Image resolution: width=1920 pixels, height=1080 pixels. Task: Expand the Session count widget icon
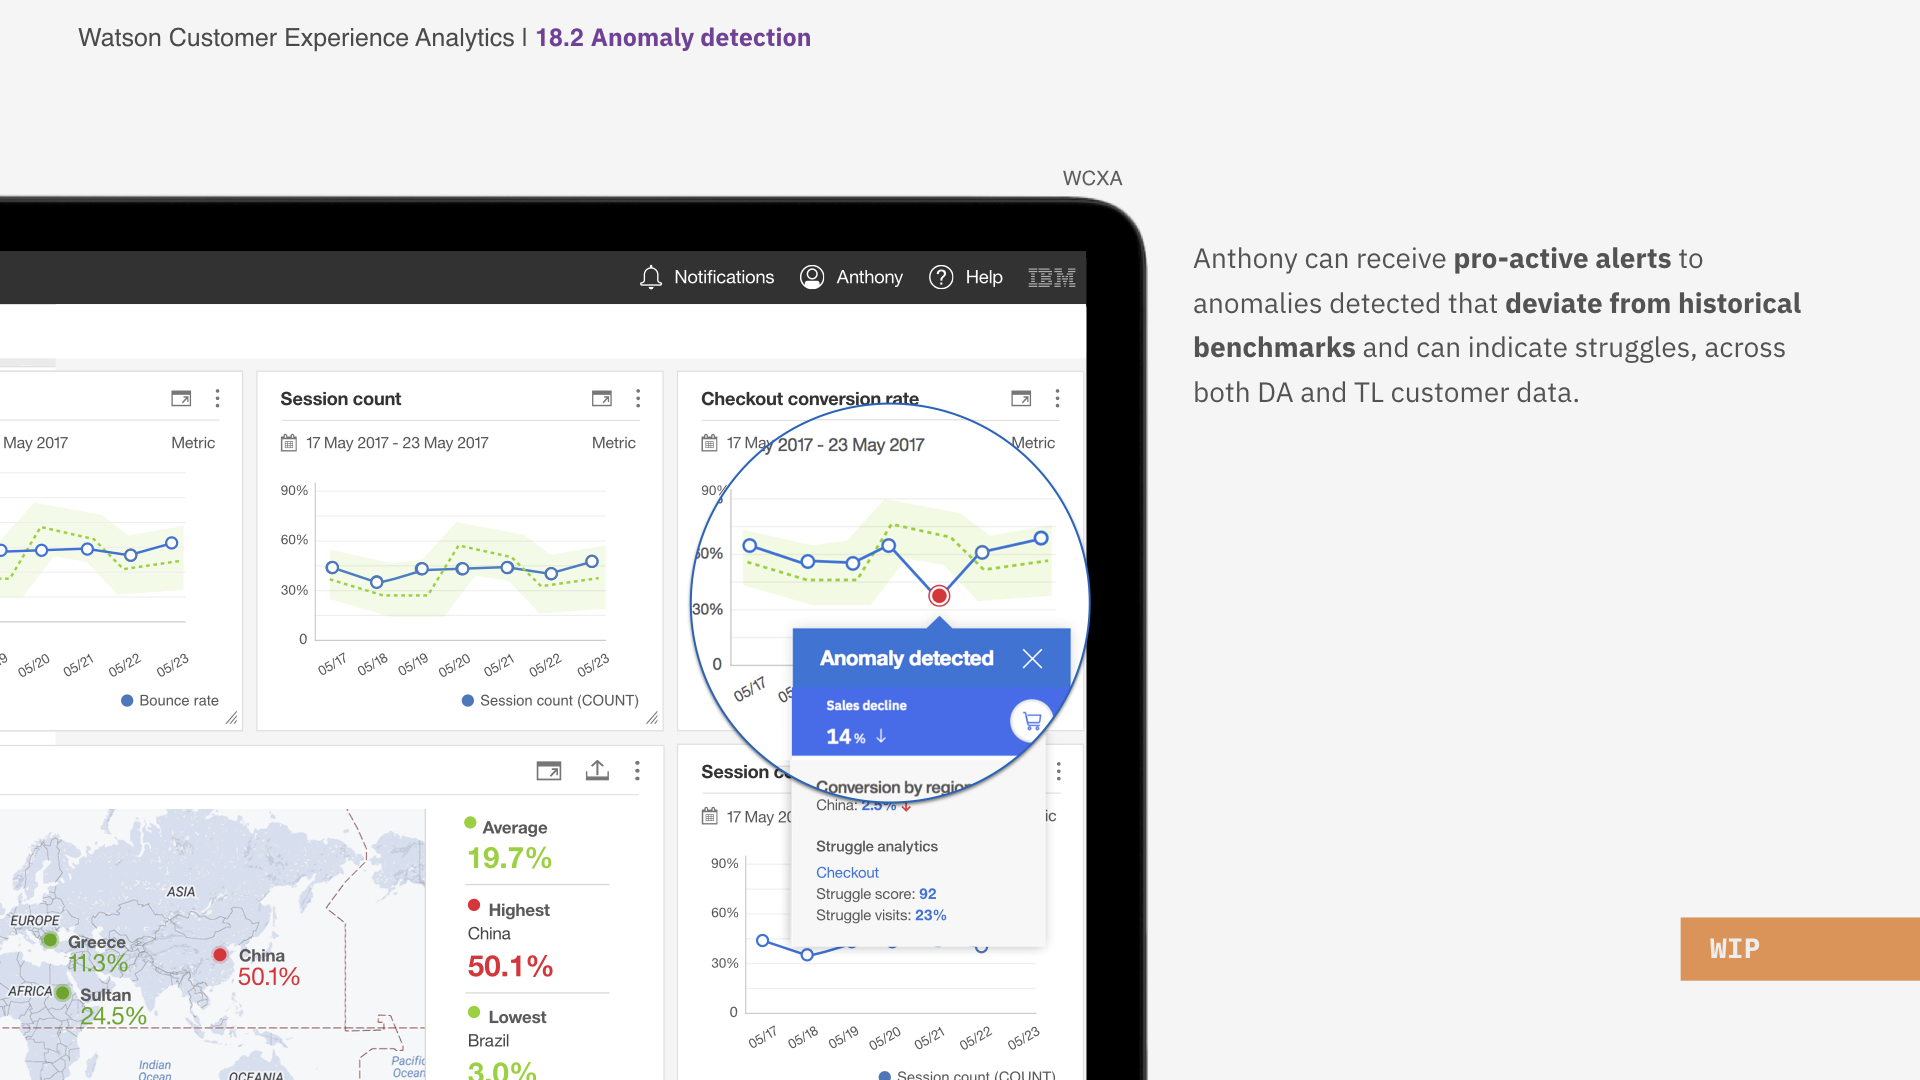[601, 399]
